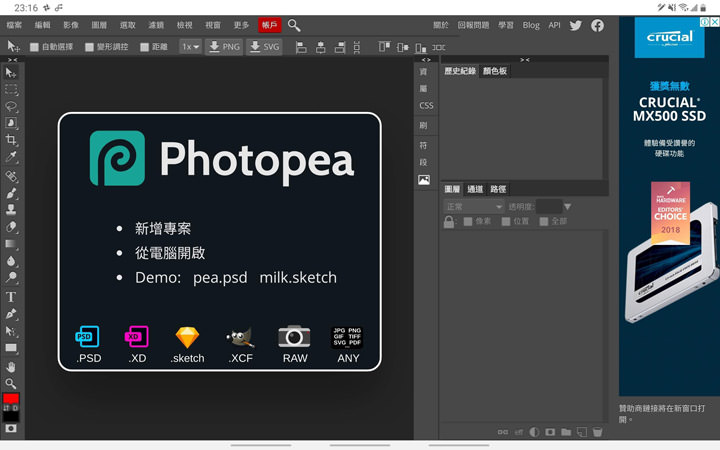Select the Blur droplet tool
The width and height of the screenshot is (720, 450).
point(11,261)
